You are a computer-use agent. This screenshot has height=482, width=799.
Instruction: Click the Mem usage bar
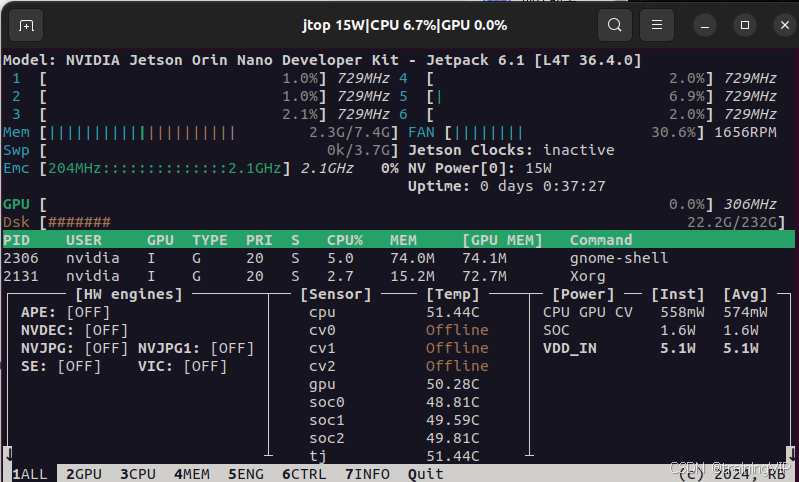tap(219, 132)
